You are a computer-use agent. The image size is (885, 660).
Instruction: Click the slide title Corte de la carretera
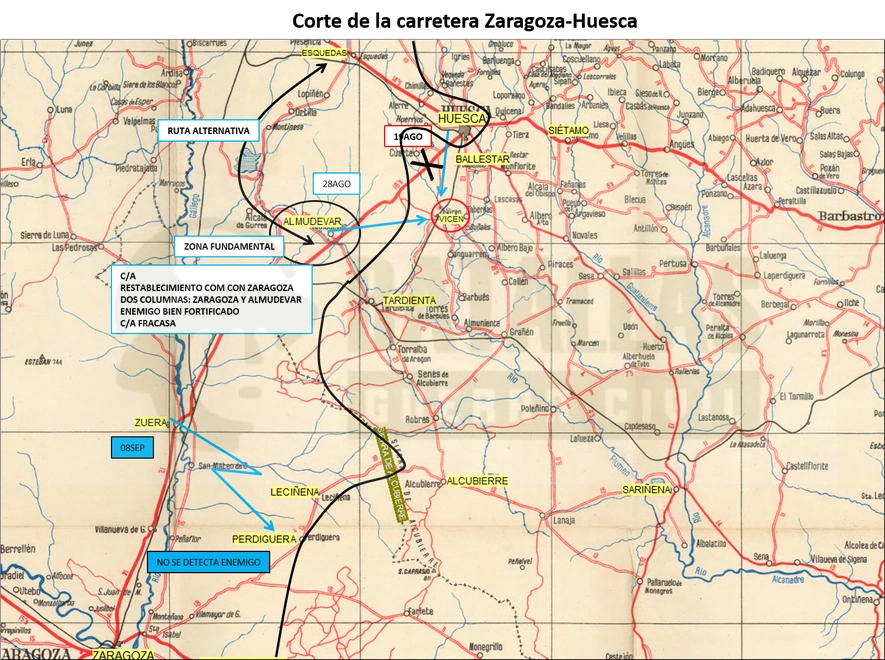pyautogui.click(x=465, y=21)
